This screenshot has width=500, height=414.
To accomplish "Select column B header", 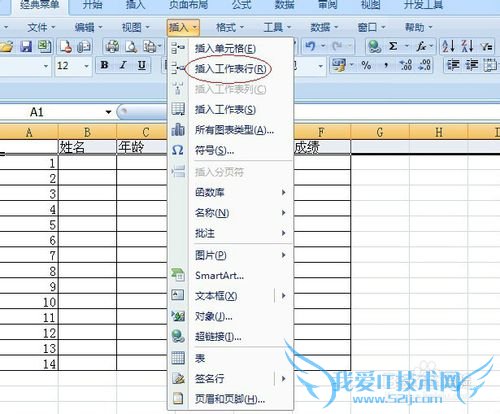I will [87, 132].
